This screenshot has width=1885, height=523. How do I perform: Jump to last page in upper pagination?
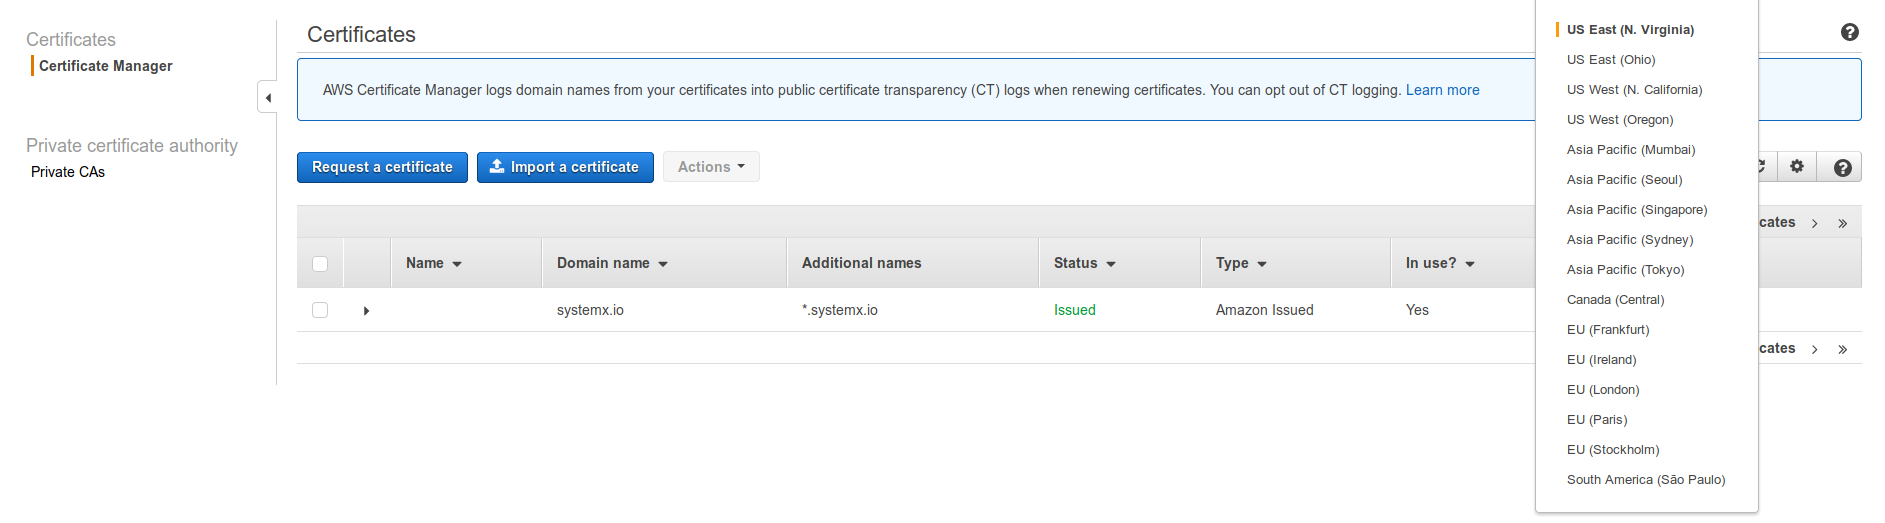tap(1842, 223)
